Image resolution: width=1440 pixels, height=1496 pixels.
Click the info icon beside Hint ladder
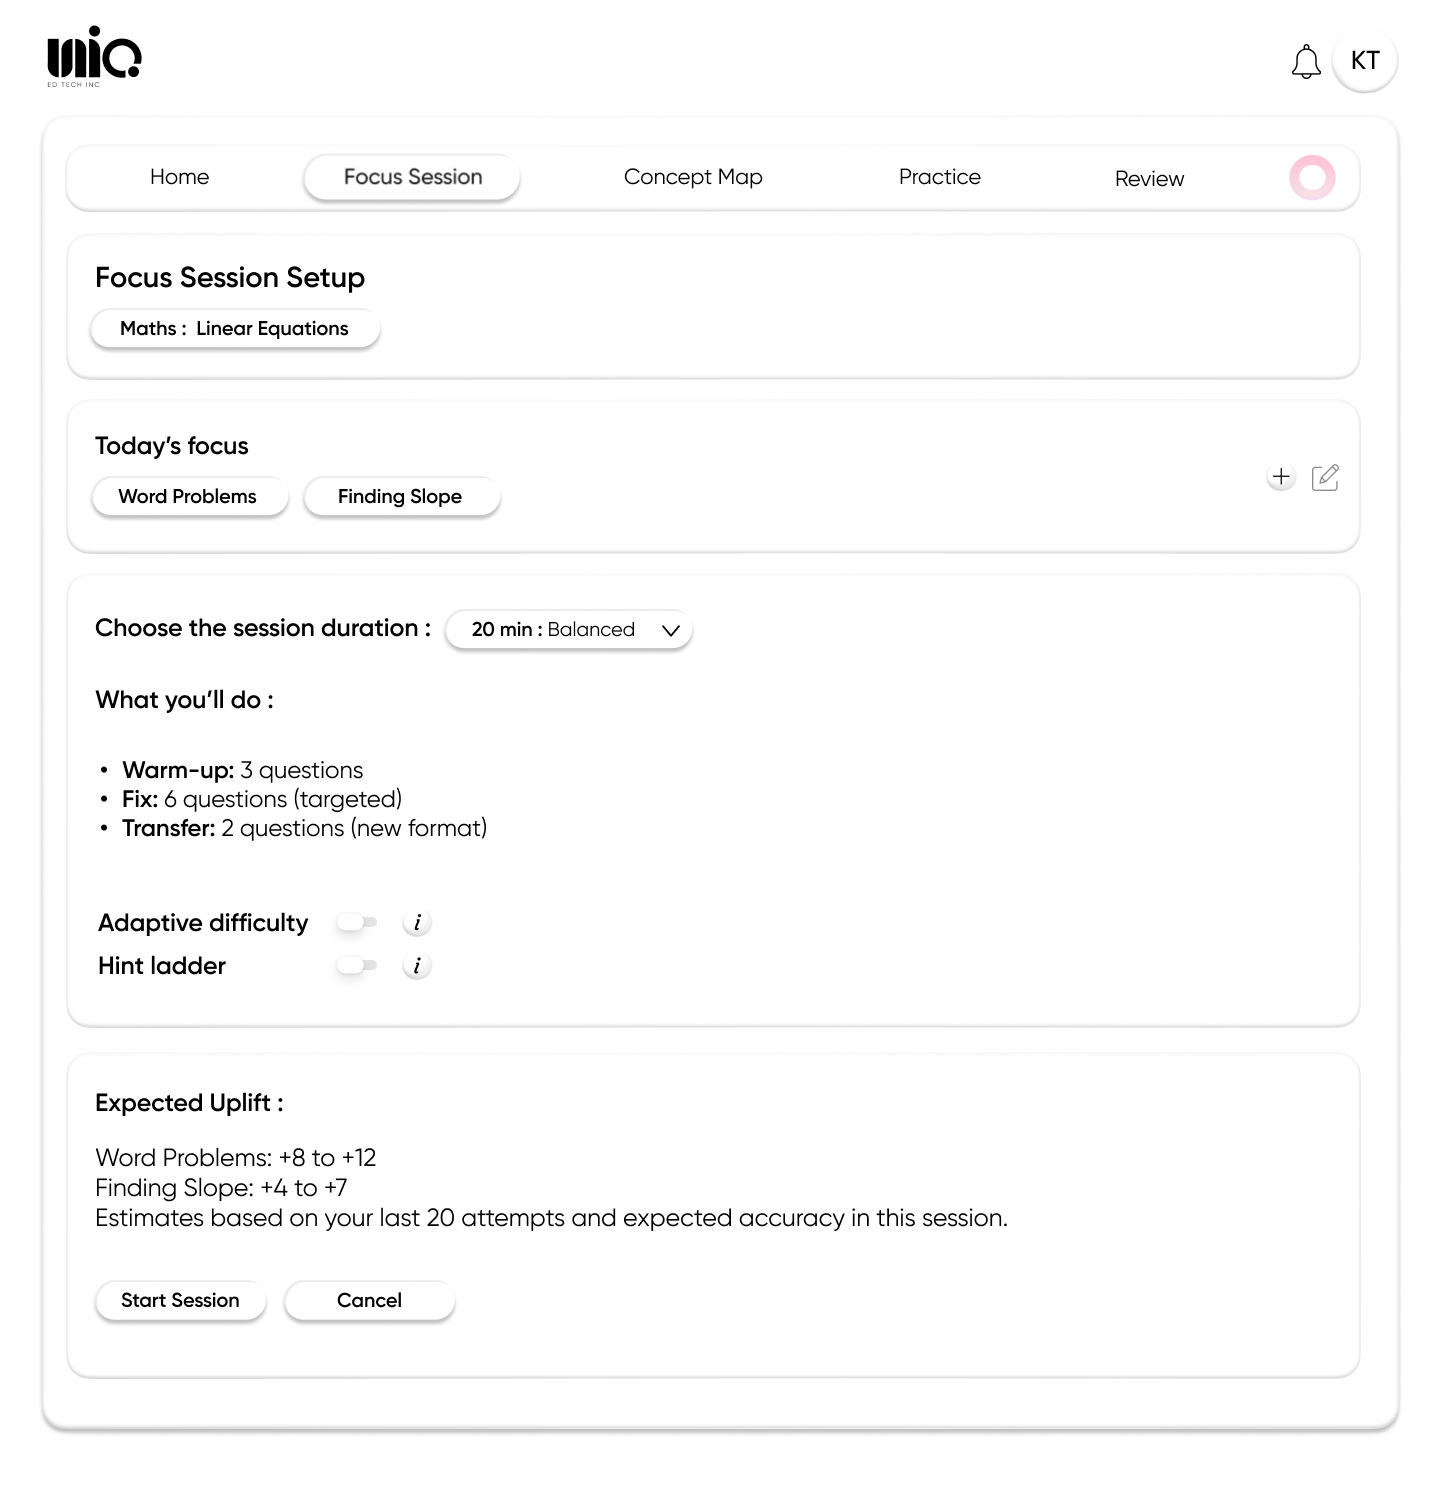pyautogui.click(x=417, y=966)
